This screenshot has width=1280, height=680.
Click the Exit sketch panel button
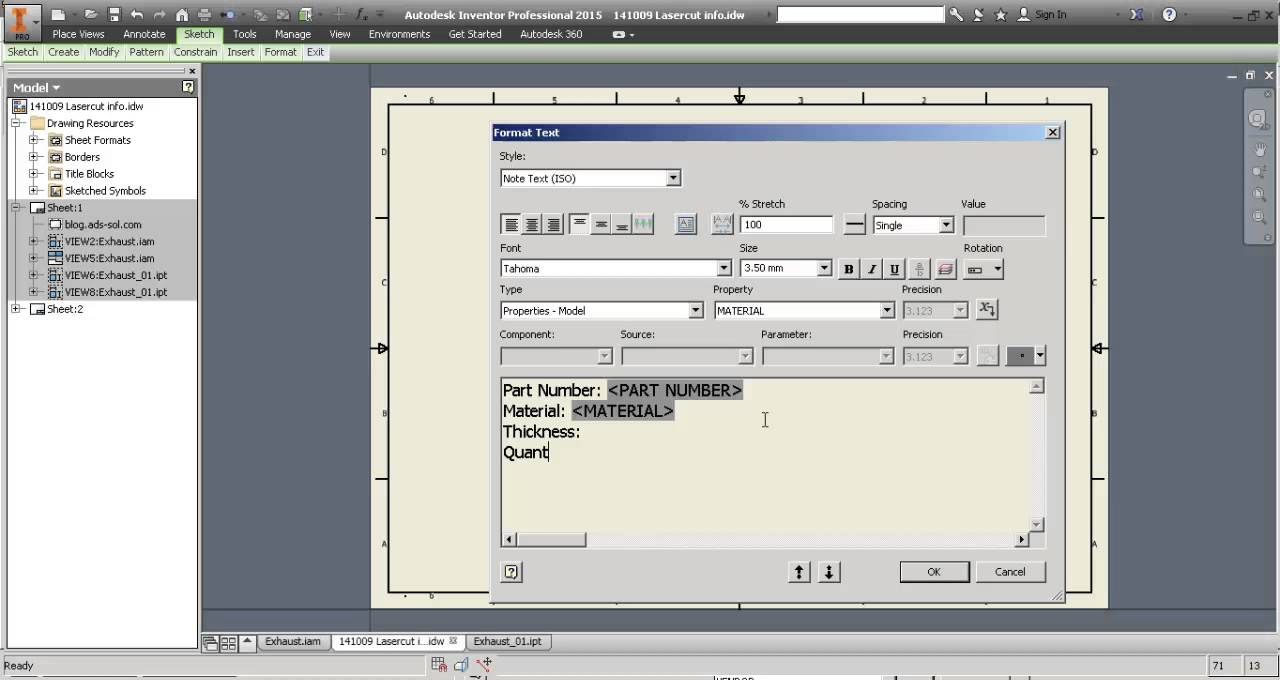[x=316, y=52]
